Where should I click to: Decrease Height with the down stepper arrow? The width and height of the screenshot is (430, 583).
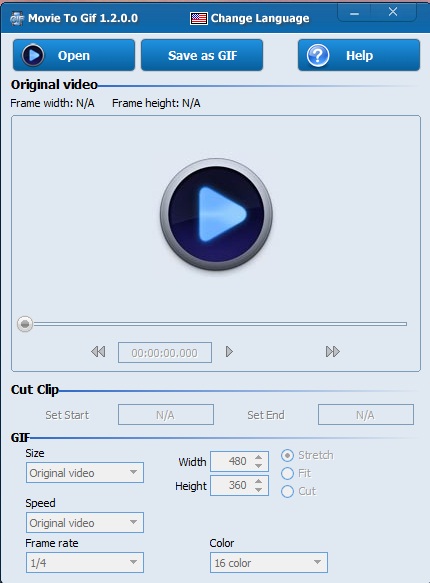click(x=259, y=490)
